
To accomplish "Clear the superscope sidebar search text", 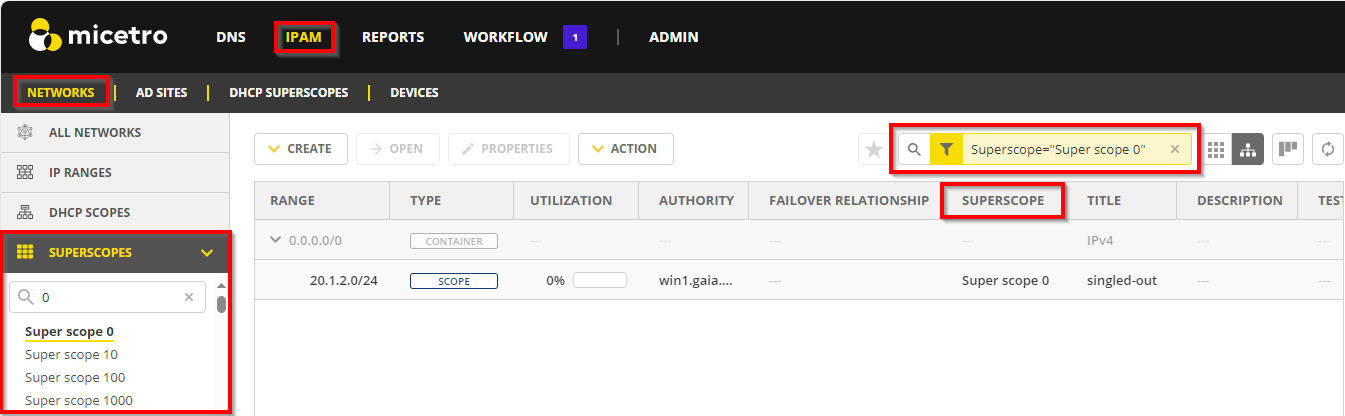I will point(189,297).
